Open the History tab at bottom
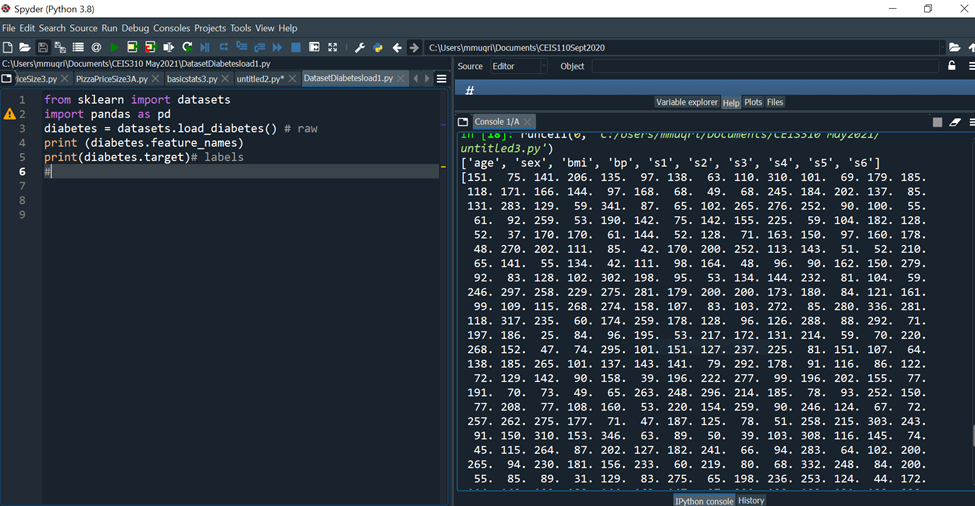The height and width of the screenshot is (506, 975). pyautogui.click(x=751, y=500)
